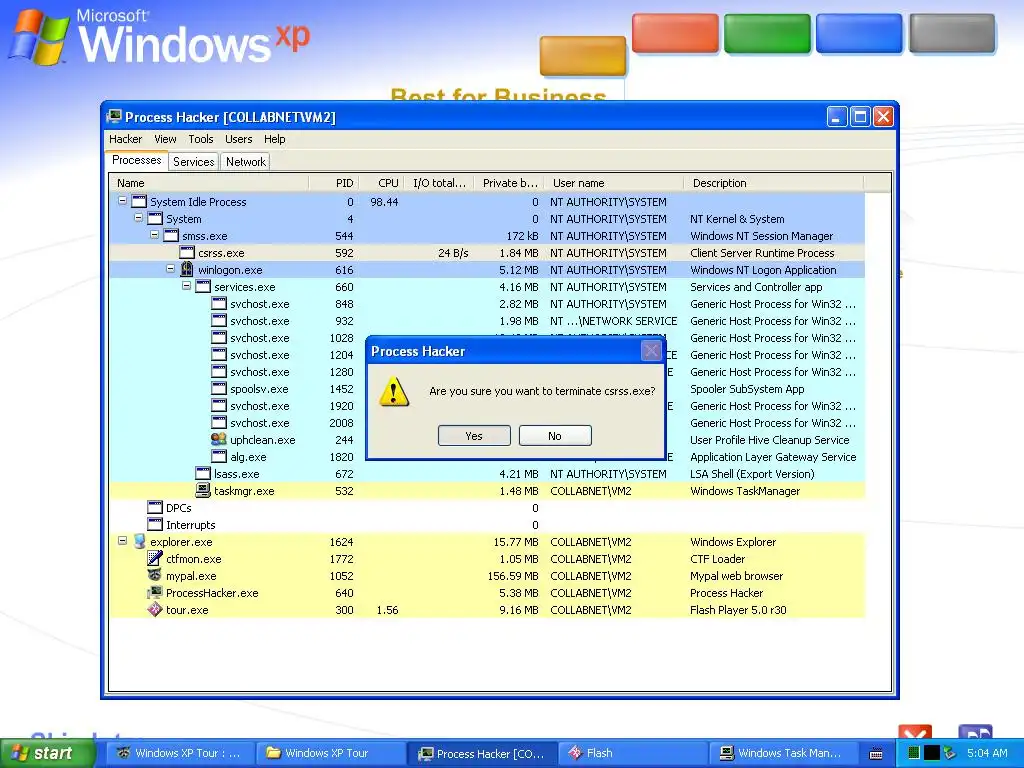The height and width of the screenshot is (768, 1024).
Task: Collapse the System process tree node
Action: pos(138,218)
